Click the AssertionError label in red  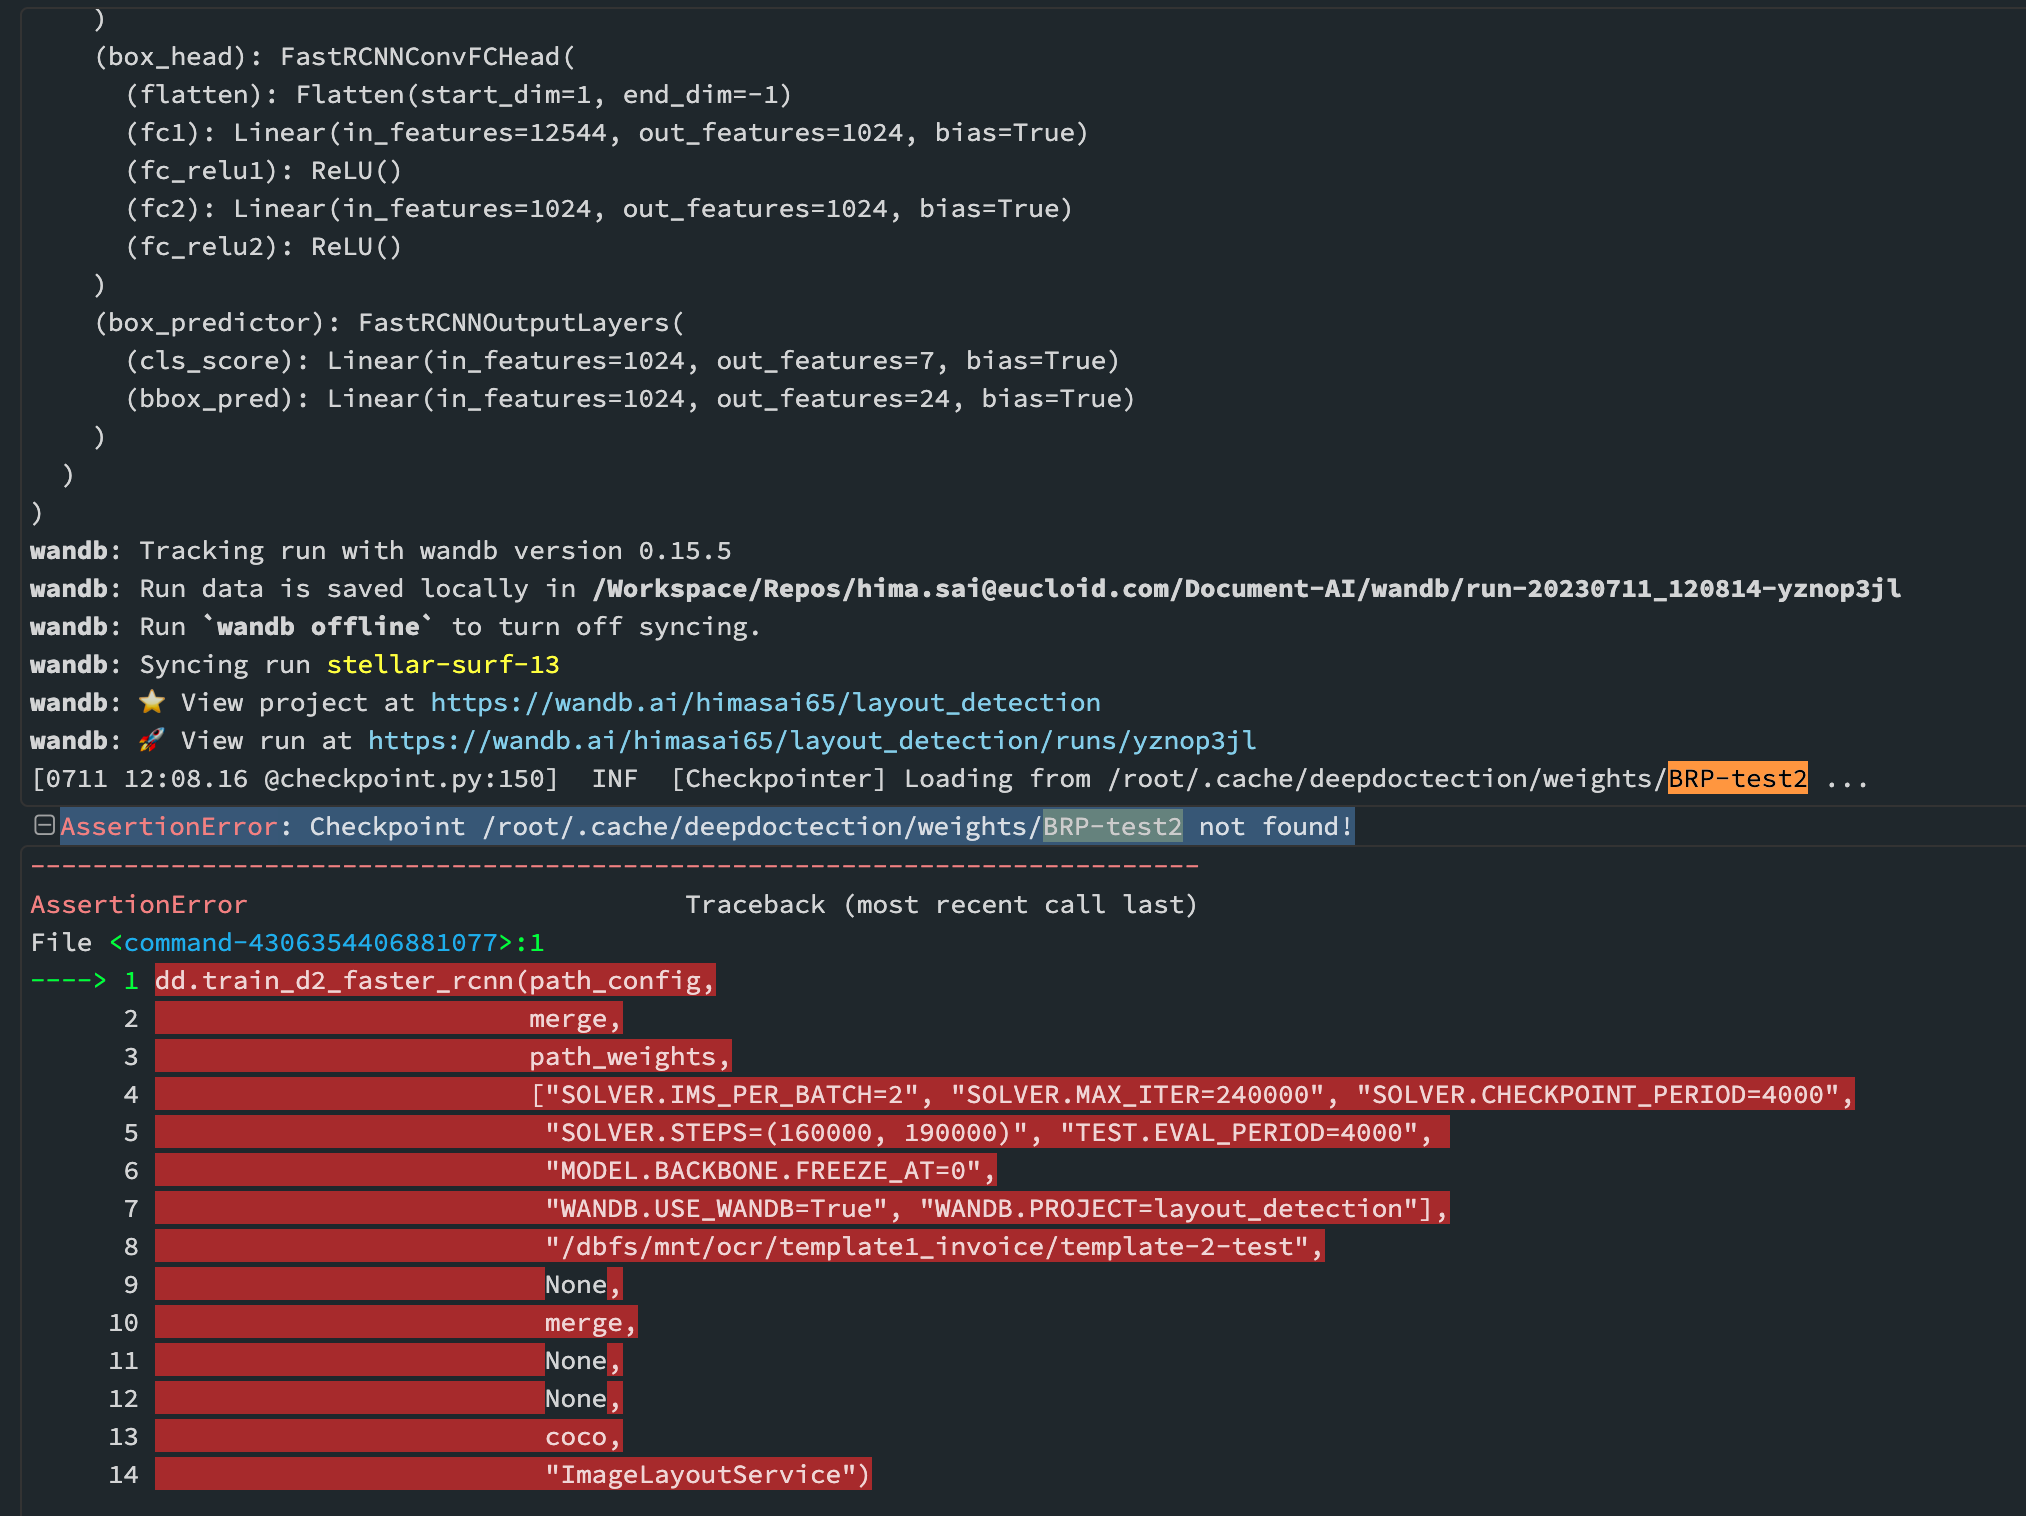click(139, 904)
